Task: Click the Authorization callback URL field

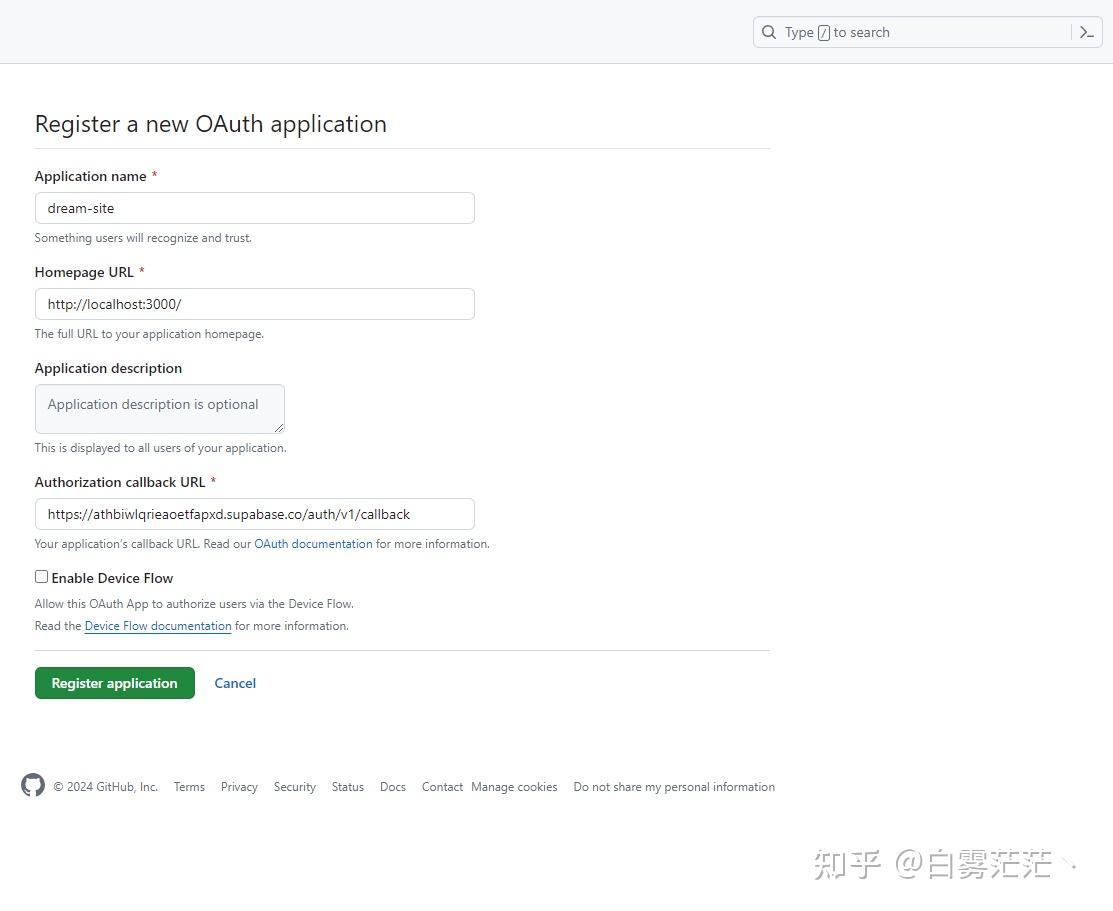Action: coord(254,514)
